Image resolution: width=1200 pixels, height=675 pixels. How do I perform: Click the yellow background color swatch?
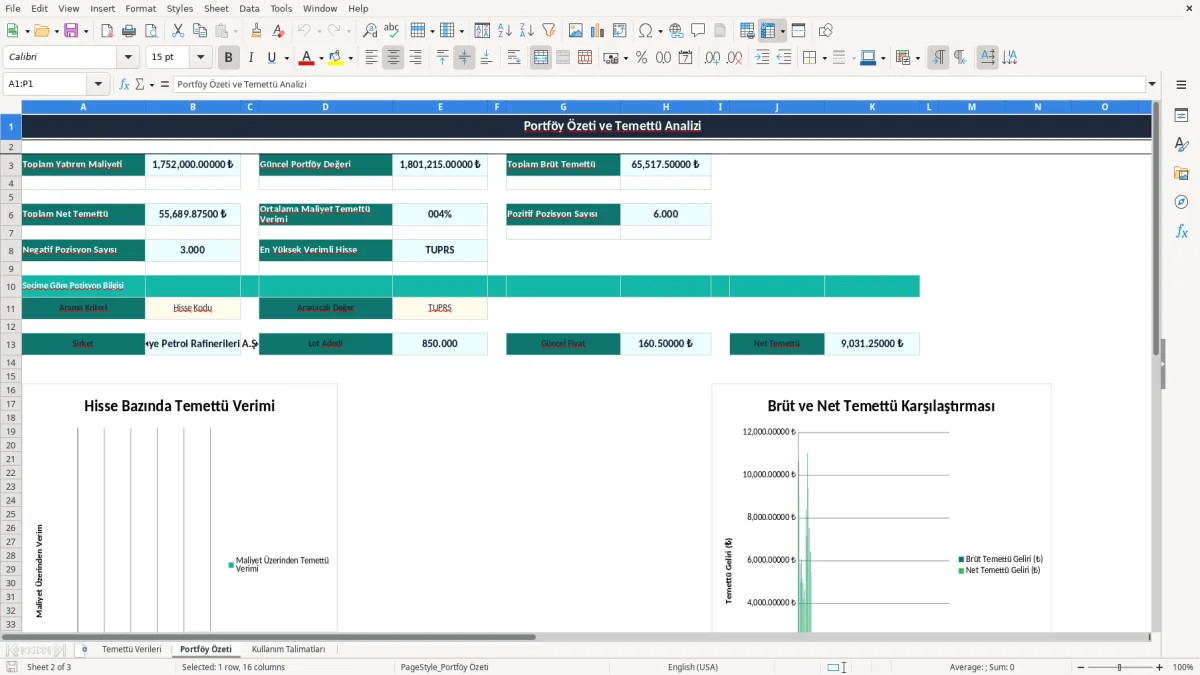[x=336, y=58]
